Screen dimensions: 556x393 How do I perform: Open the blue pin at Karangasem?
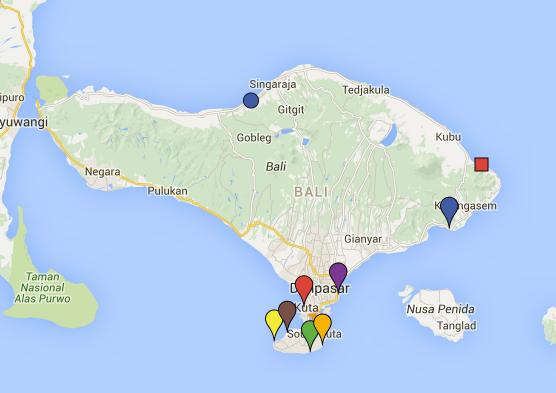tap(449, 212)
